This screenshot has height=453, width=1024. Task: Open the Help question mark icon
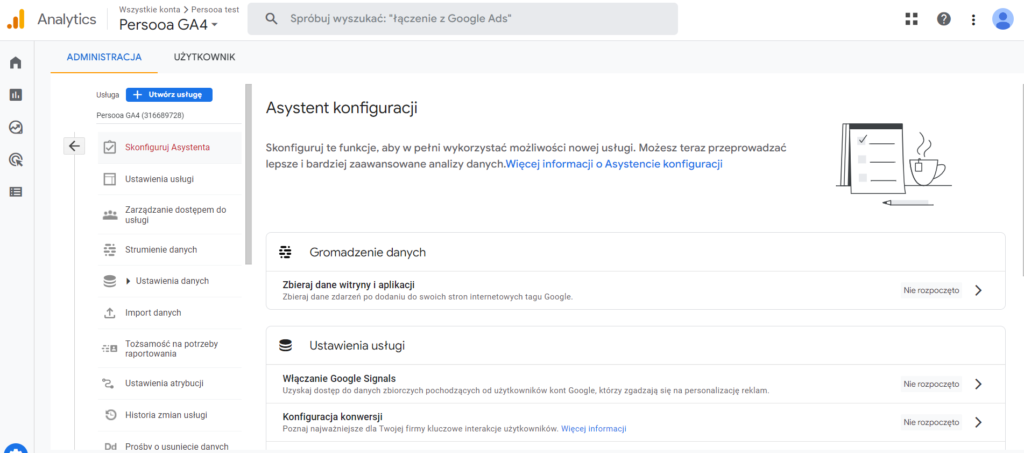(x=944, y=19)
